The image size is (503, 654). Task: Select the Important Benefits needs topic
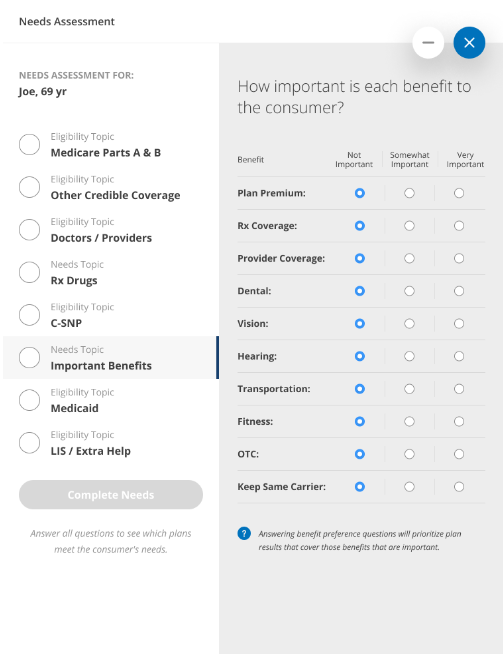pyautogui.click(x=111, y=357)
